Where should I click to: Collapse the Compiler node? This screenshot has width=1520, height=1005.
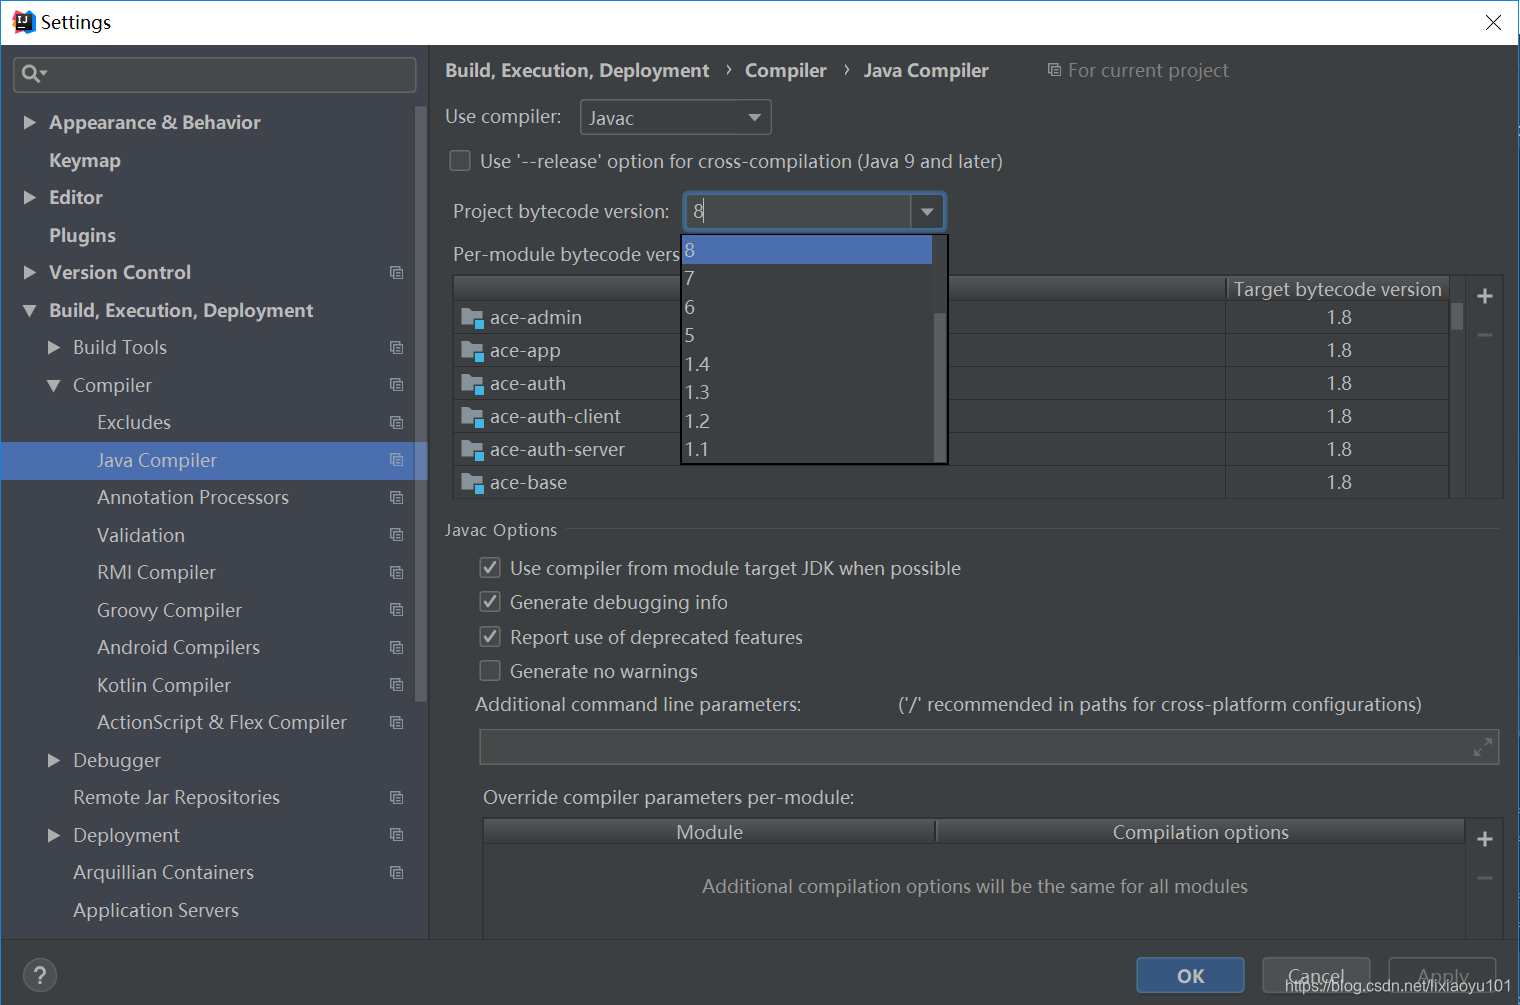[54, 386]
